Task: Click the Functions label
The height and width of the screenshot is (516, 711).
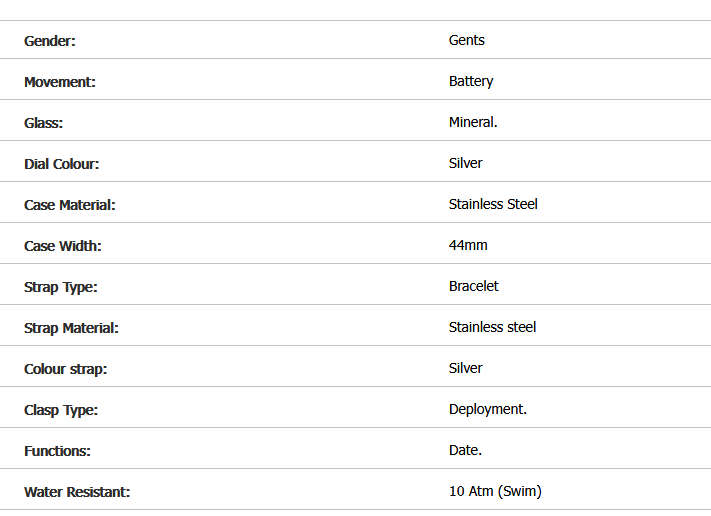Action: [57, 451]
